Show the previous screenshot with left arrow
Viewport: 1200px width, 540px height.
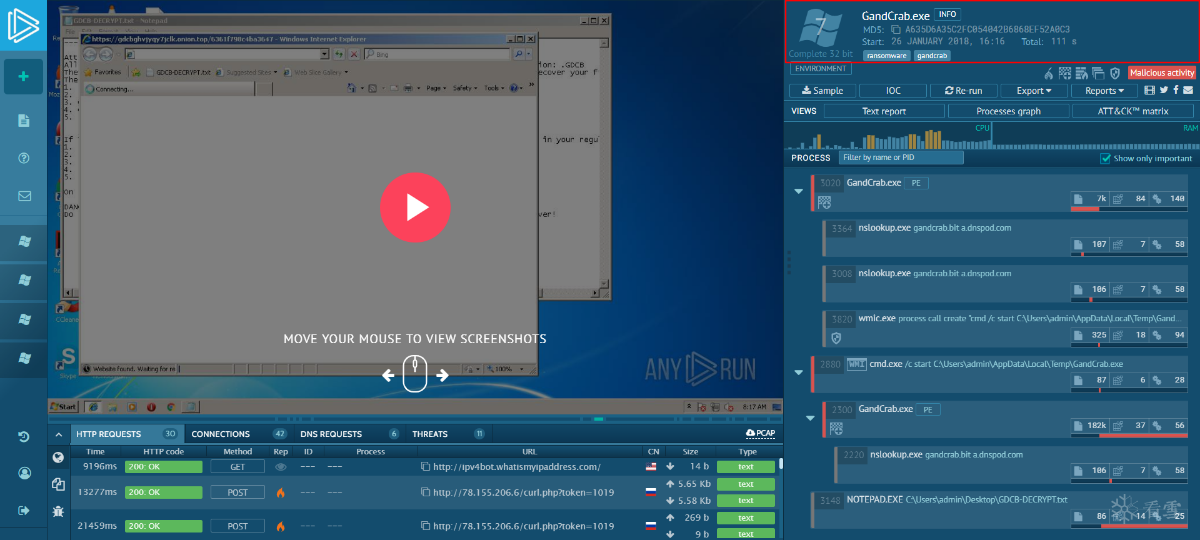coord(388,375)
